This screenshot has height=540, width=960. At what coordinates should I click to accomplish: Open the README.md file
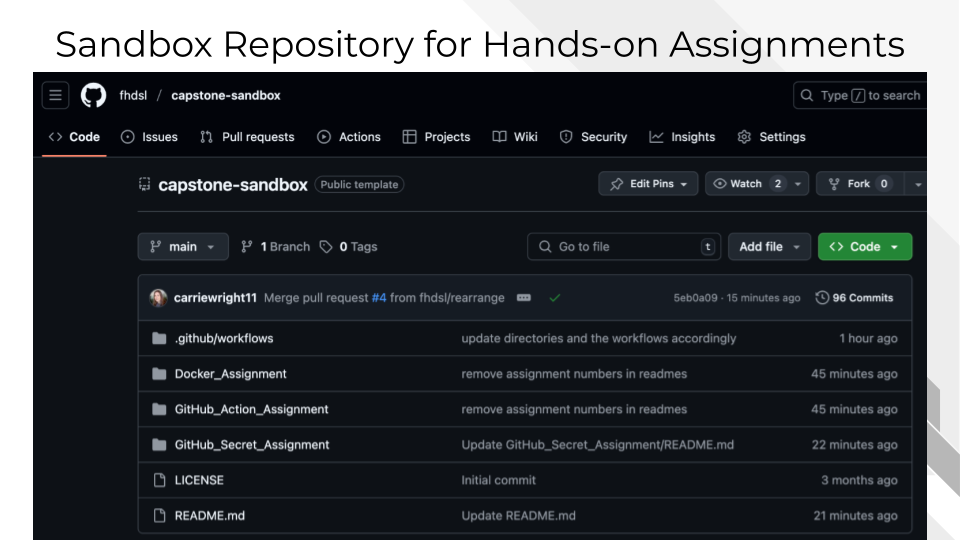pos(209,516)
